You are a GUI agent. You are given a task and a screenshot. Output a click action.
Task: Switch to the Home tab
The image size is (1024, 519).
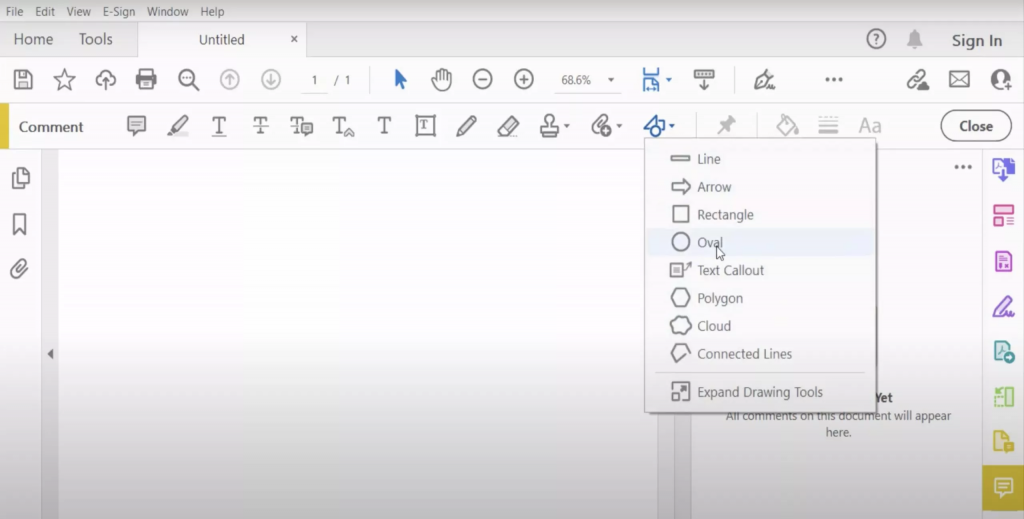pyautogui.click(x=33, y=39)
